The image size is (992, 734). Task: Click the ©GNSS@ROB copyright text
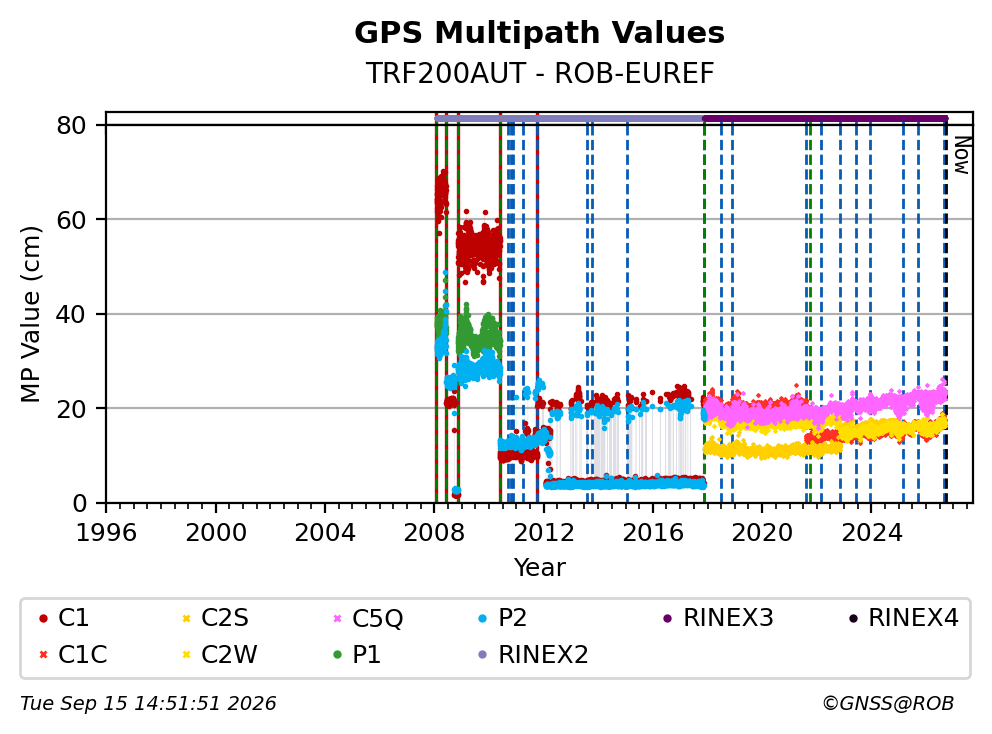click(888, 704)
